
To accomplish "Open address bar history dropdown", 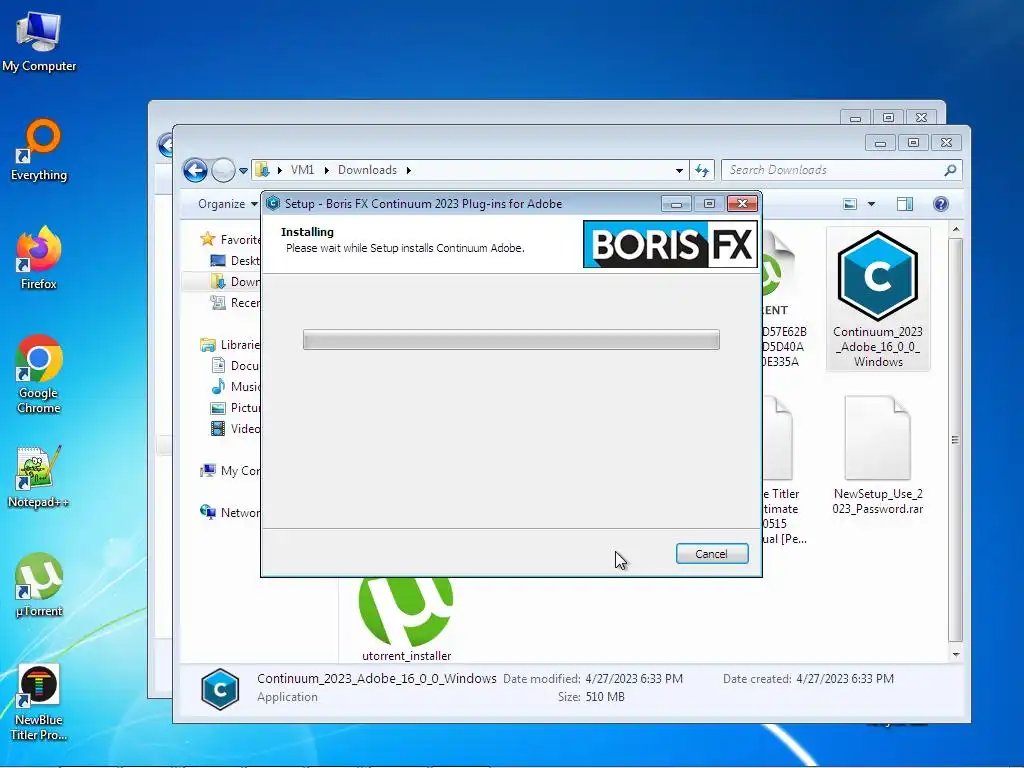I will coord(679,170).
